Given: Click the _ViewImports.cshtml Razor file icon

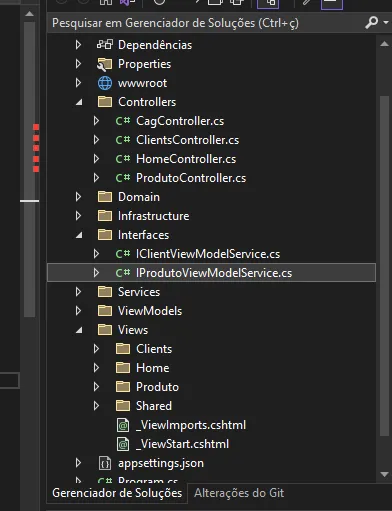Looking at the screenshot, I should point(123,425).
